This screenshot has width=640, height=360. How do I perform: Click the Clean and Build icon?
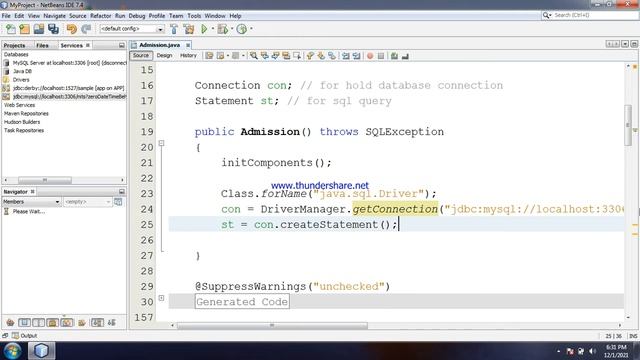coord(189,29)
